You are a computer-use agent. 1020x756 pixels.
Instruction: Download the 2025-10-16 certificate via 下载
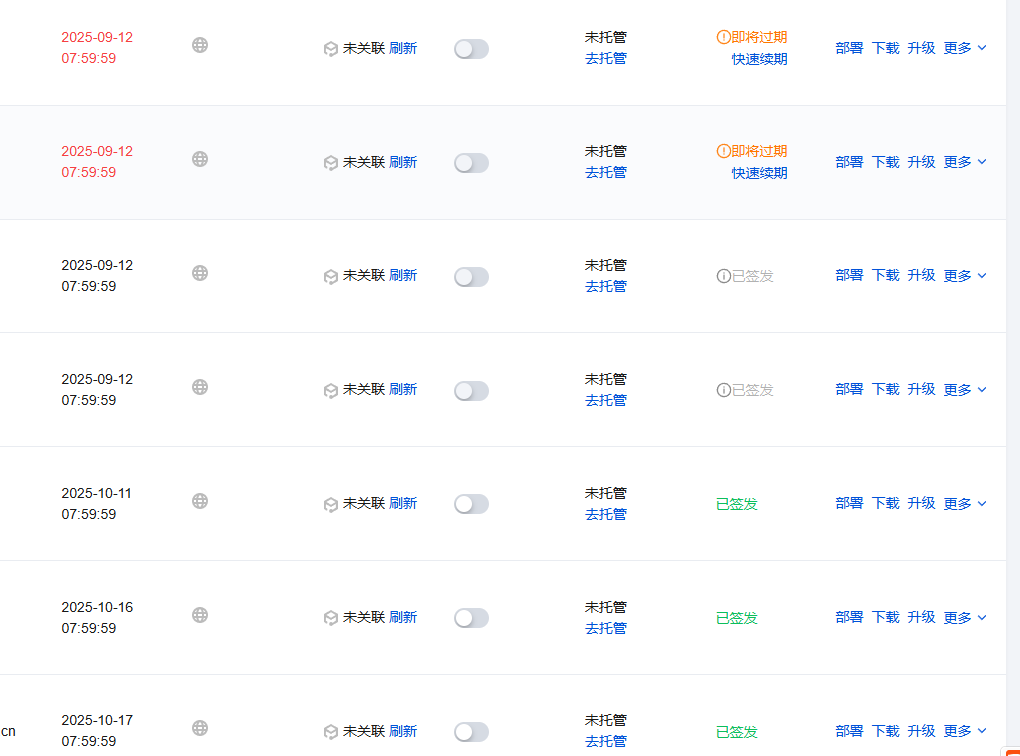pyautogui.click(x=885, y=617)
